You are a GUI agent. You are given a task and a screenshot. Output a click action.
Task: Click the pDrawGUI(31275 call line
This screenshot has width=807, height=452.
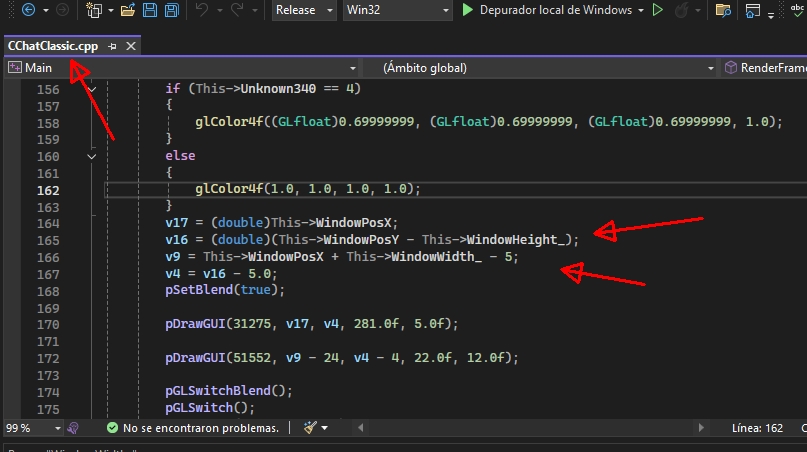[x=311, y=324]
